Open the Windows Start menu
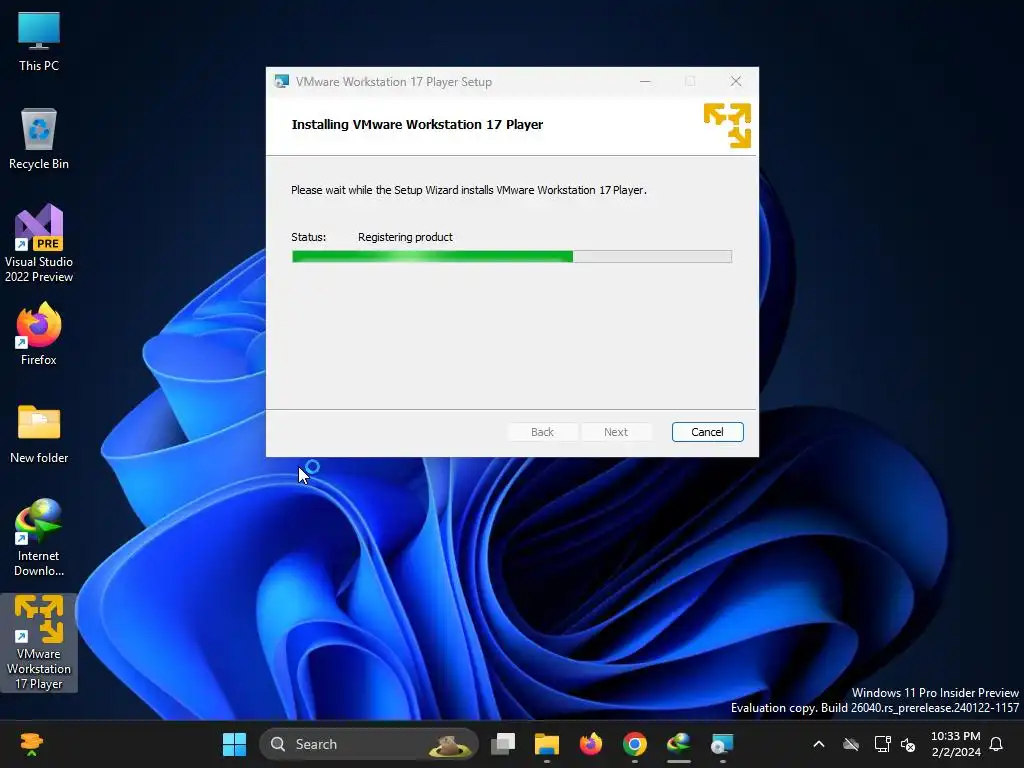1024x768 pixels. [x=234, y=744]
